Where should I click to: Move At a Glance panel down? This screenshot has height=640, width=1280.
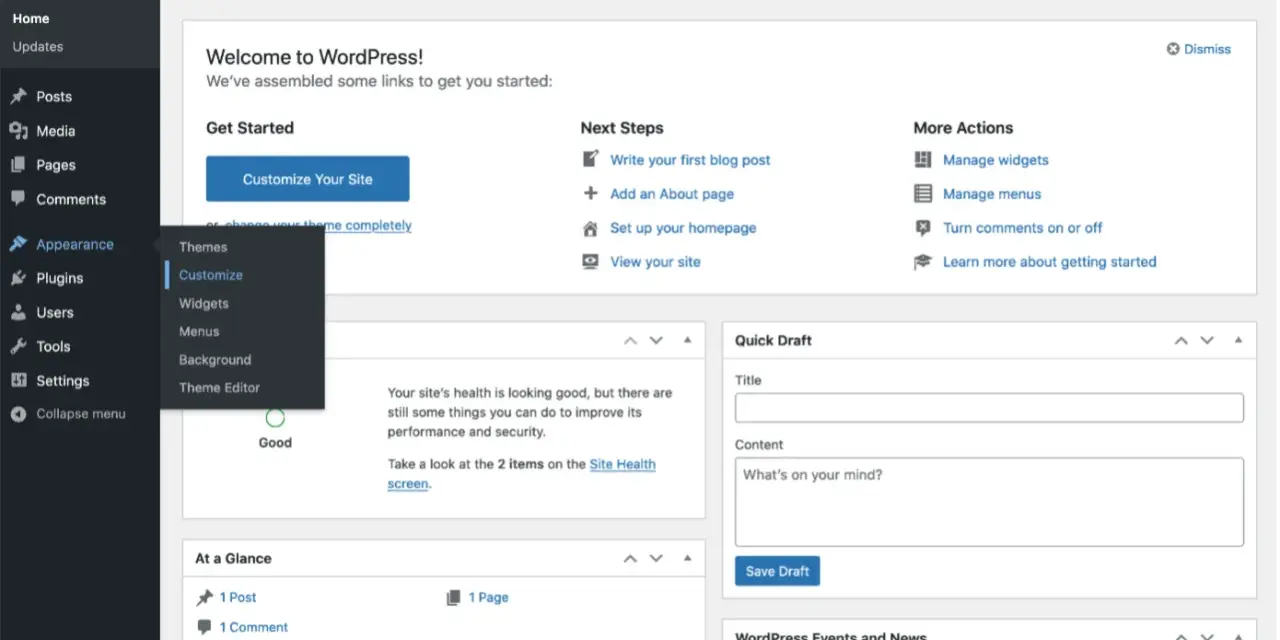pyautogui.click(x=656, y=558)
